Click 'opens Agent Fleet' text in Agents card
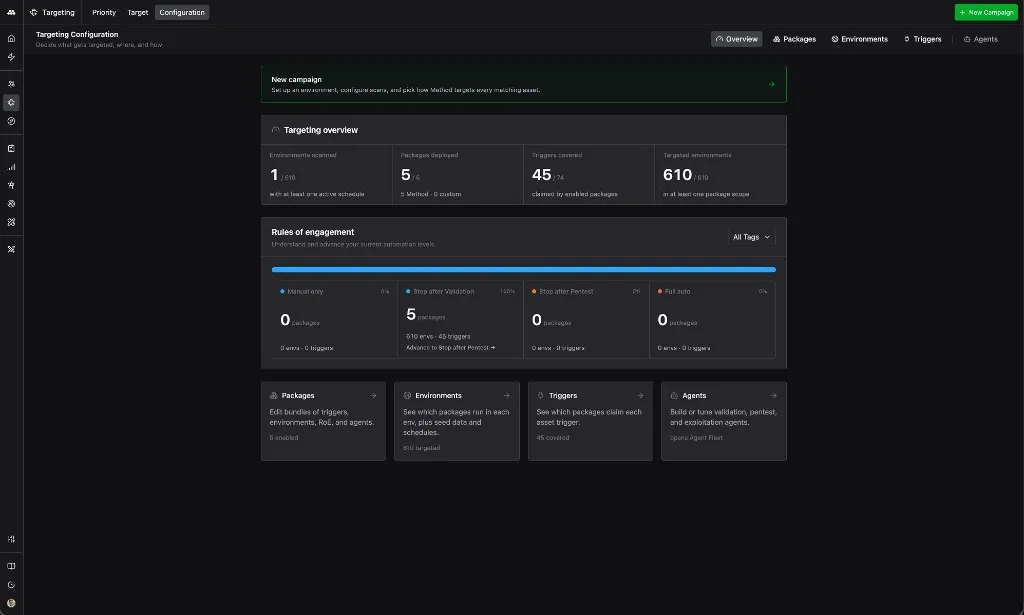1024x615 pixels. [x=696, y=438]
